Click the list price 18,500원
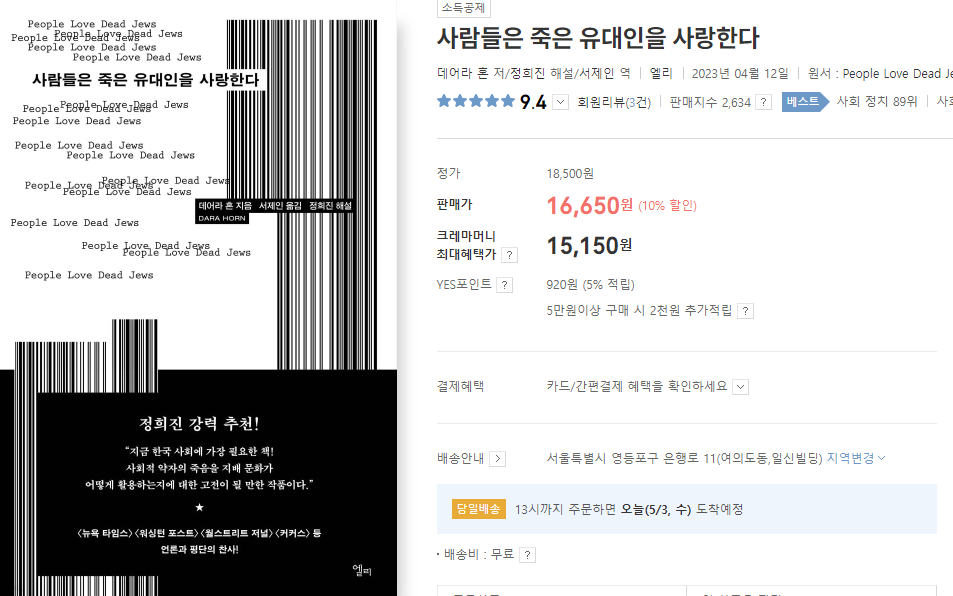The width and height of the screenshot is (953, 596). coord(570,174)
